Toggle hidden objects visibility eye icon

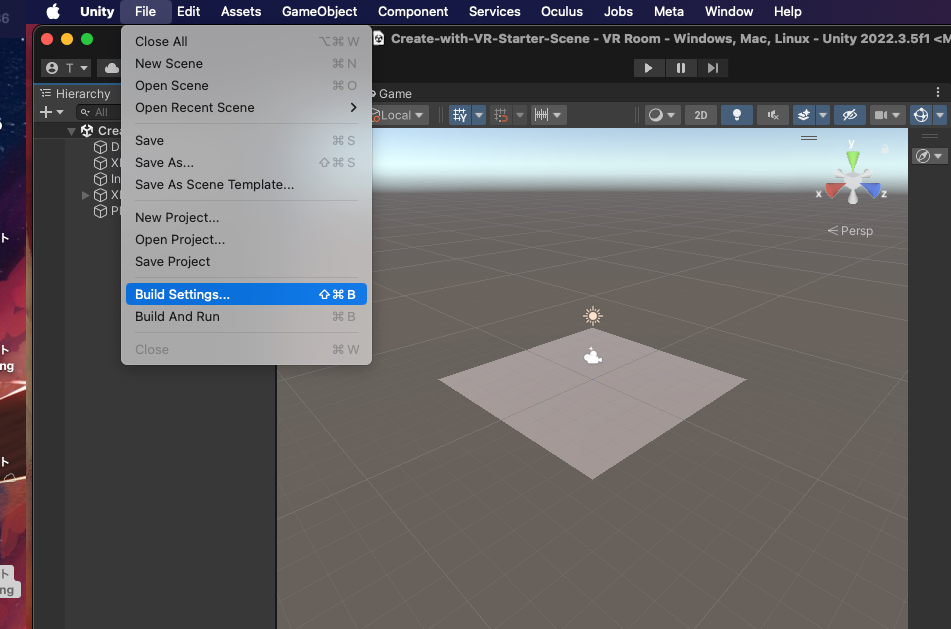coord(850,115)
